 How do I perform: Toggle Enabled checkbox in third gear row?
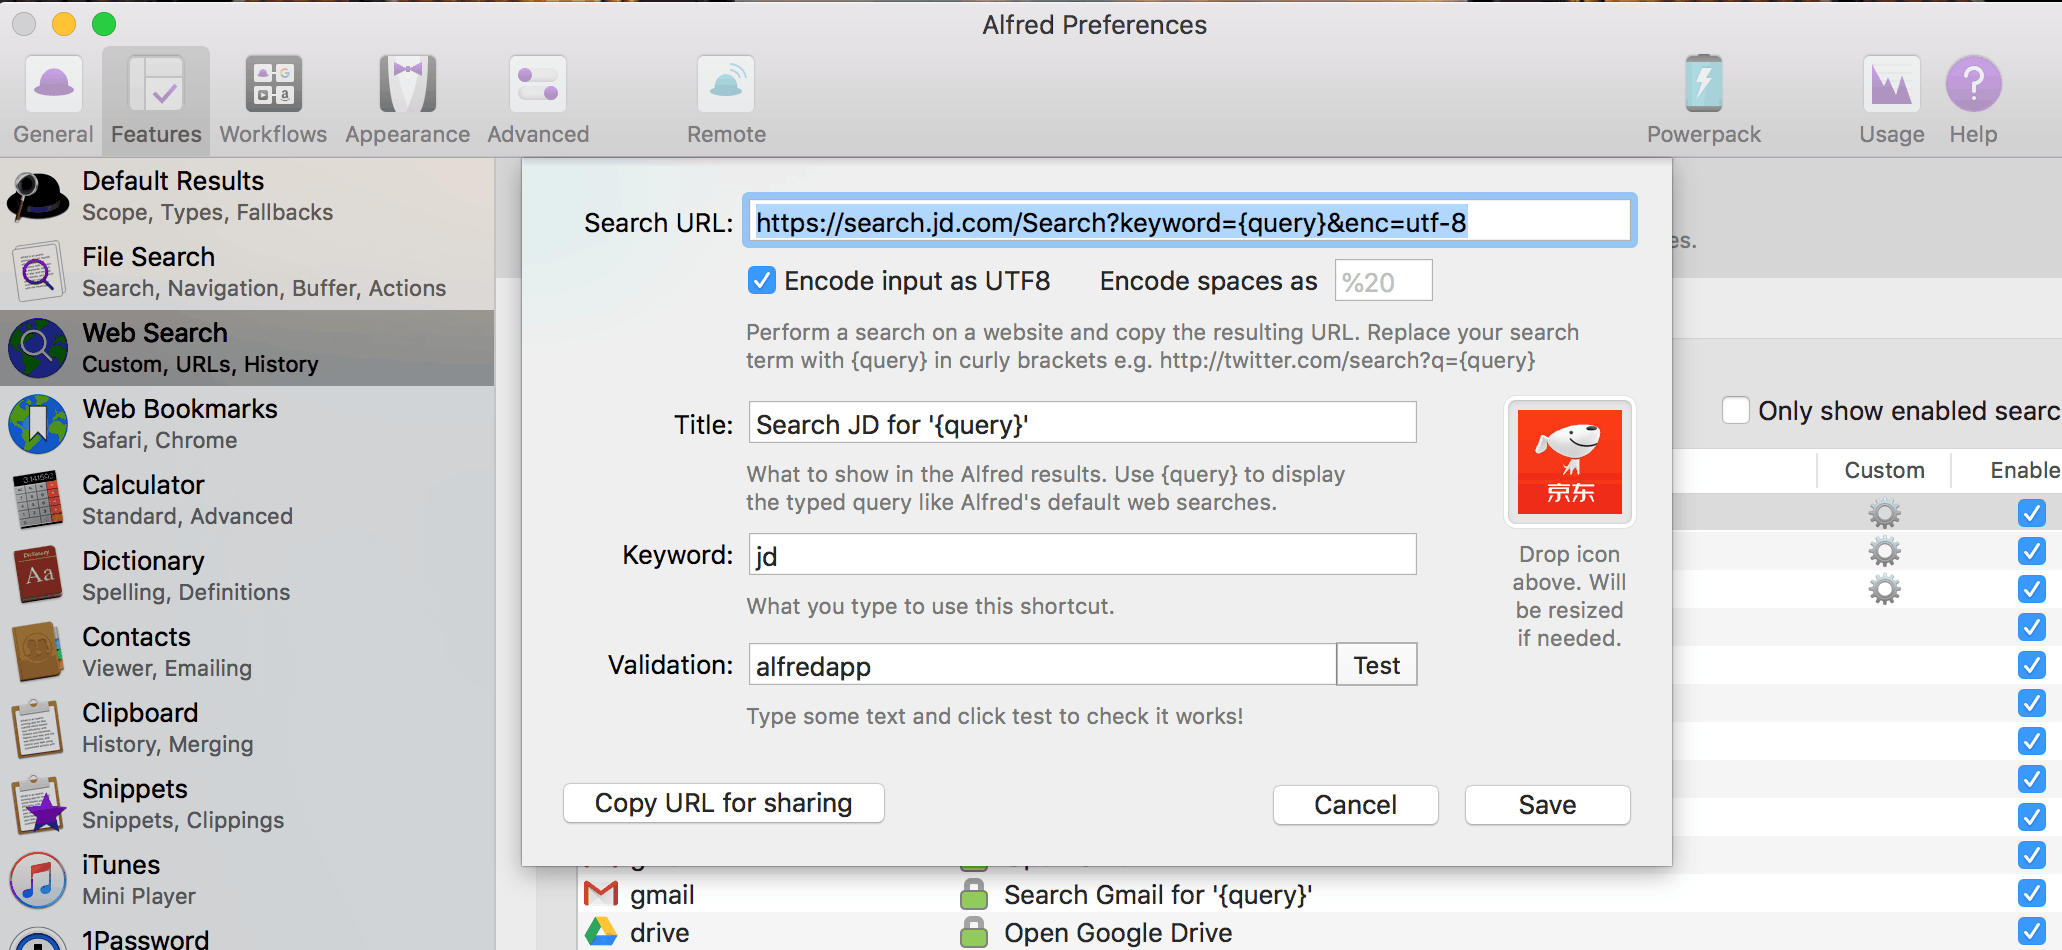[x=2031, y=589]
